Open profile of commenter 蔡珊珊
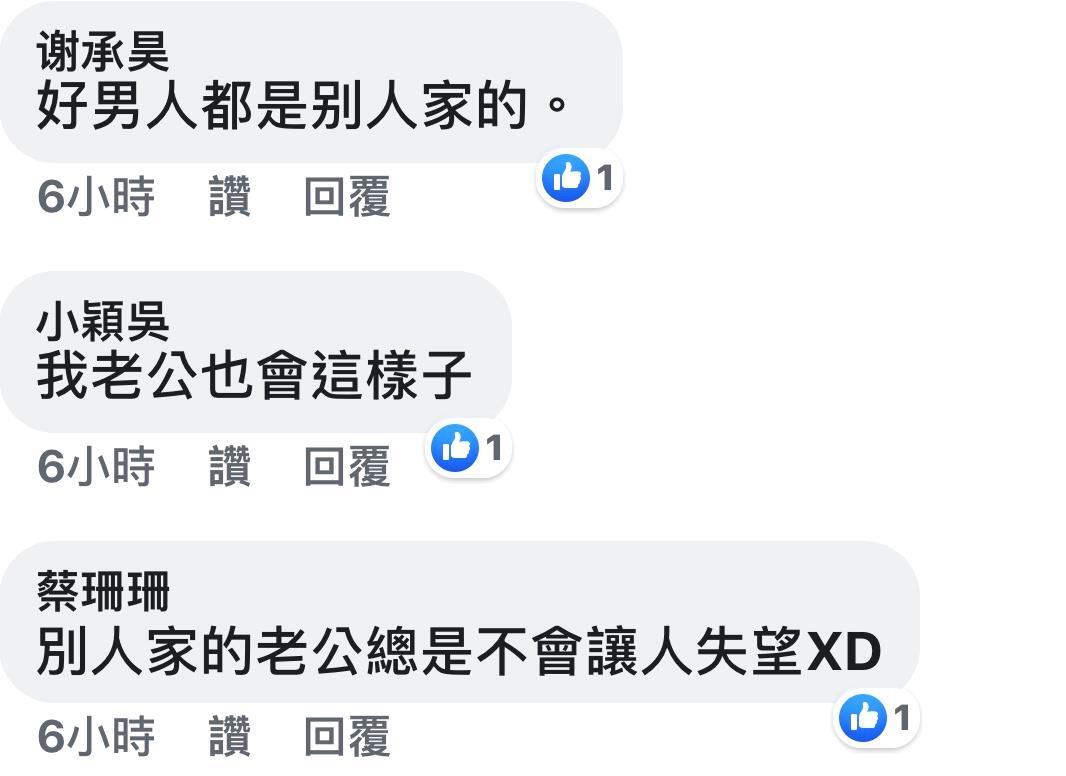Image resolution: width=1066 pixels, height=776 pixels. [x=103, y=591]
